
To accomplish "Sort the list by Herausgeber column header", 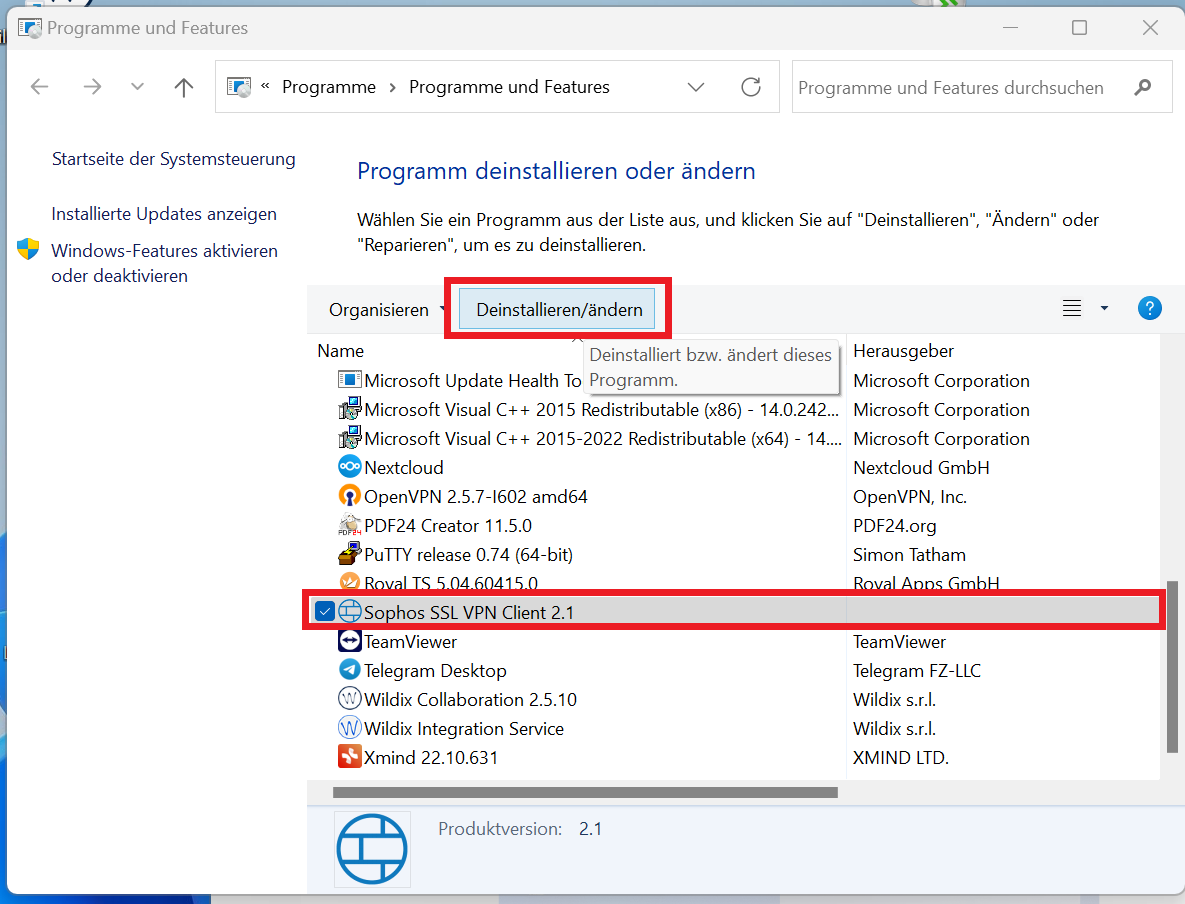I will coord(904,351).
